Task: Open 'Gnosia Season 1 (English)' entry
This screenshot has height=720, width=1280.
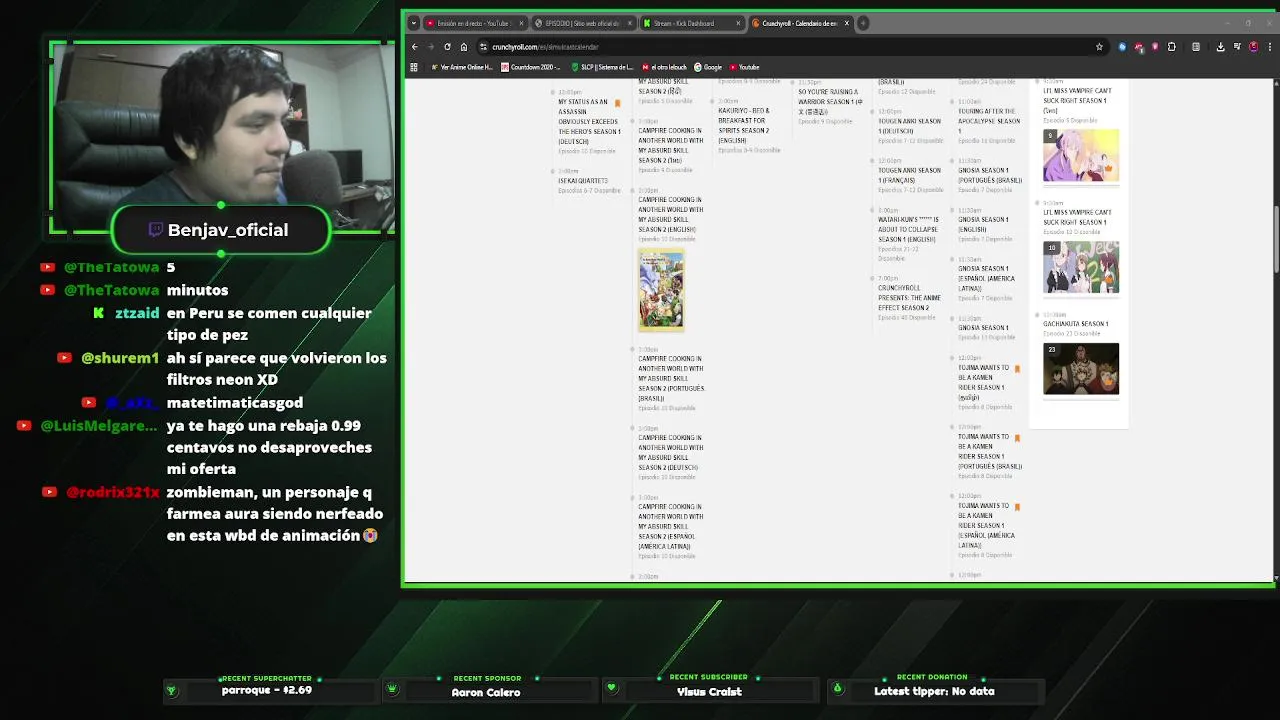Action: pos(983,224)
